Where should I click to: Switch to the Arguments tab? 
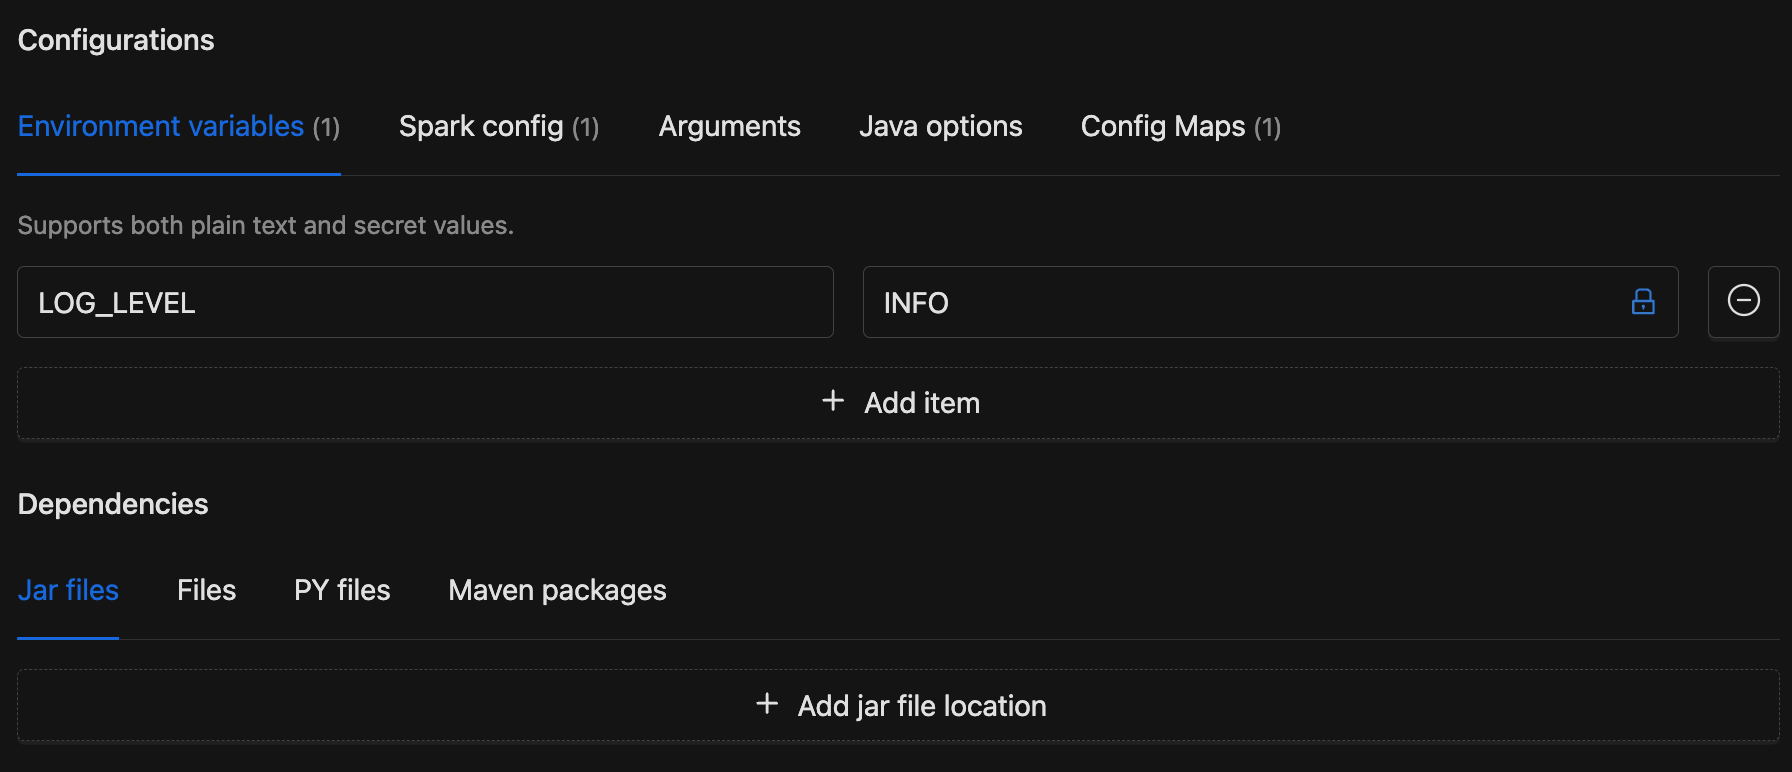[729, 127]
